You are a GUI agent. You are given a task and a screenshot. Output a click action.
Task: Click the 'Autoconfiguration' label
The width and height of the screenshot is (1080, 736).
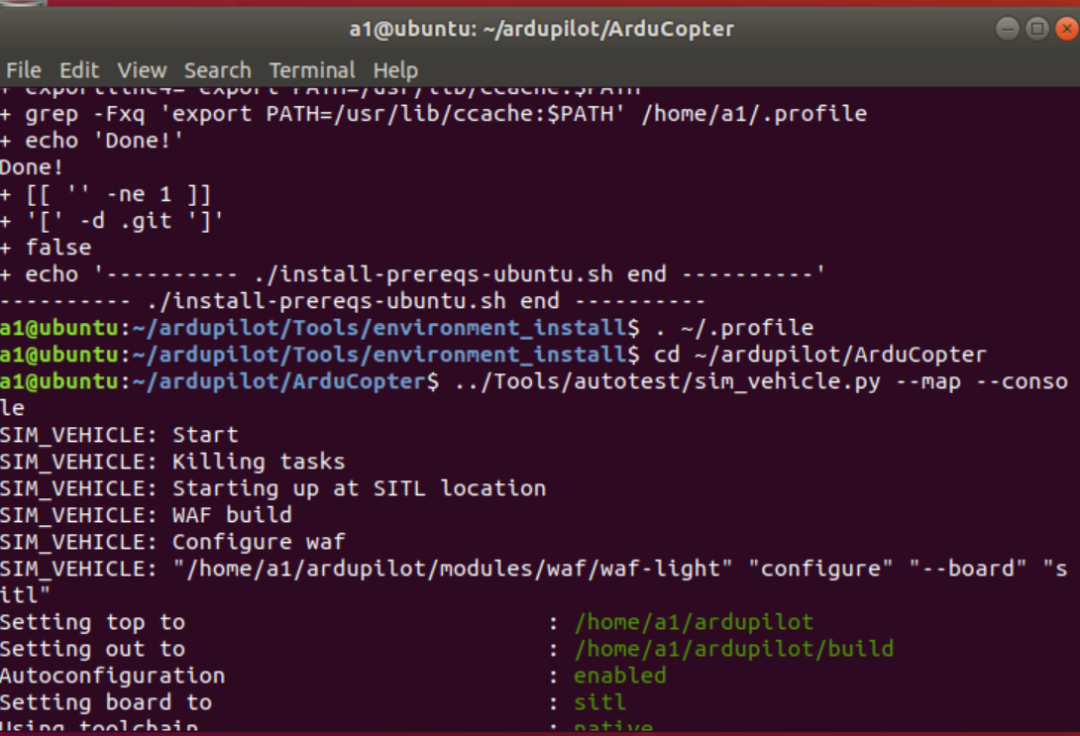tap(112, 677)
